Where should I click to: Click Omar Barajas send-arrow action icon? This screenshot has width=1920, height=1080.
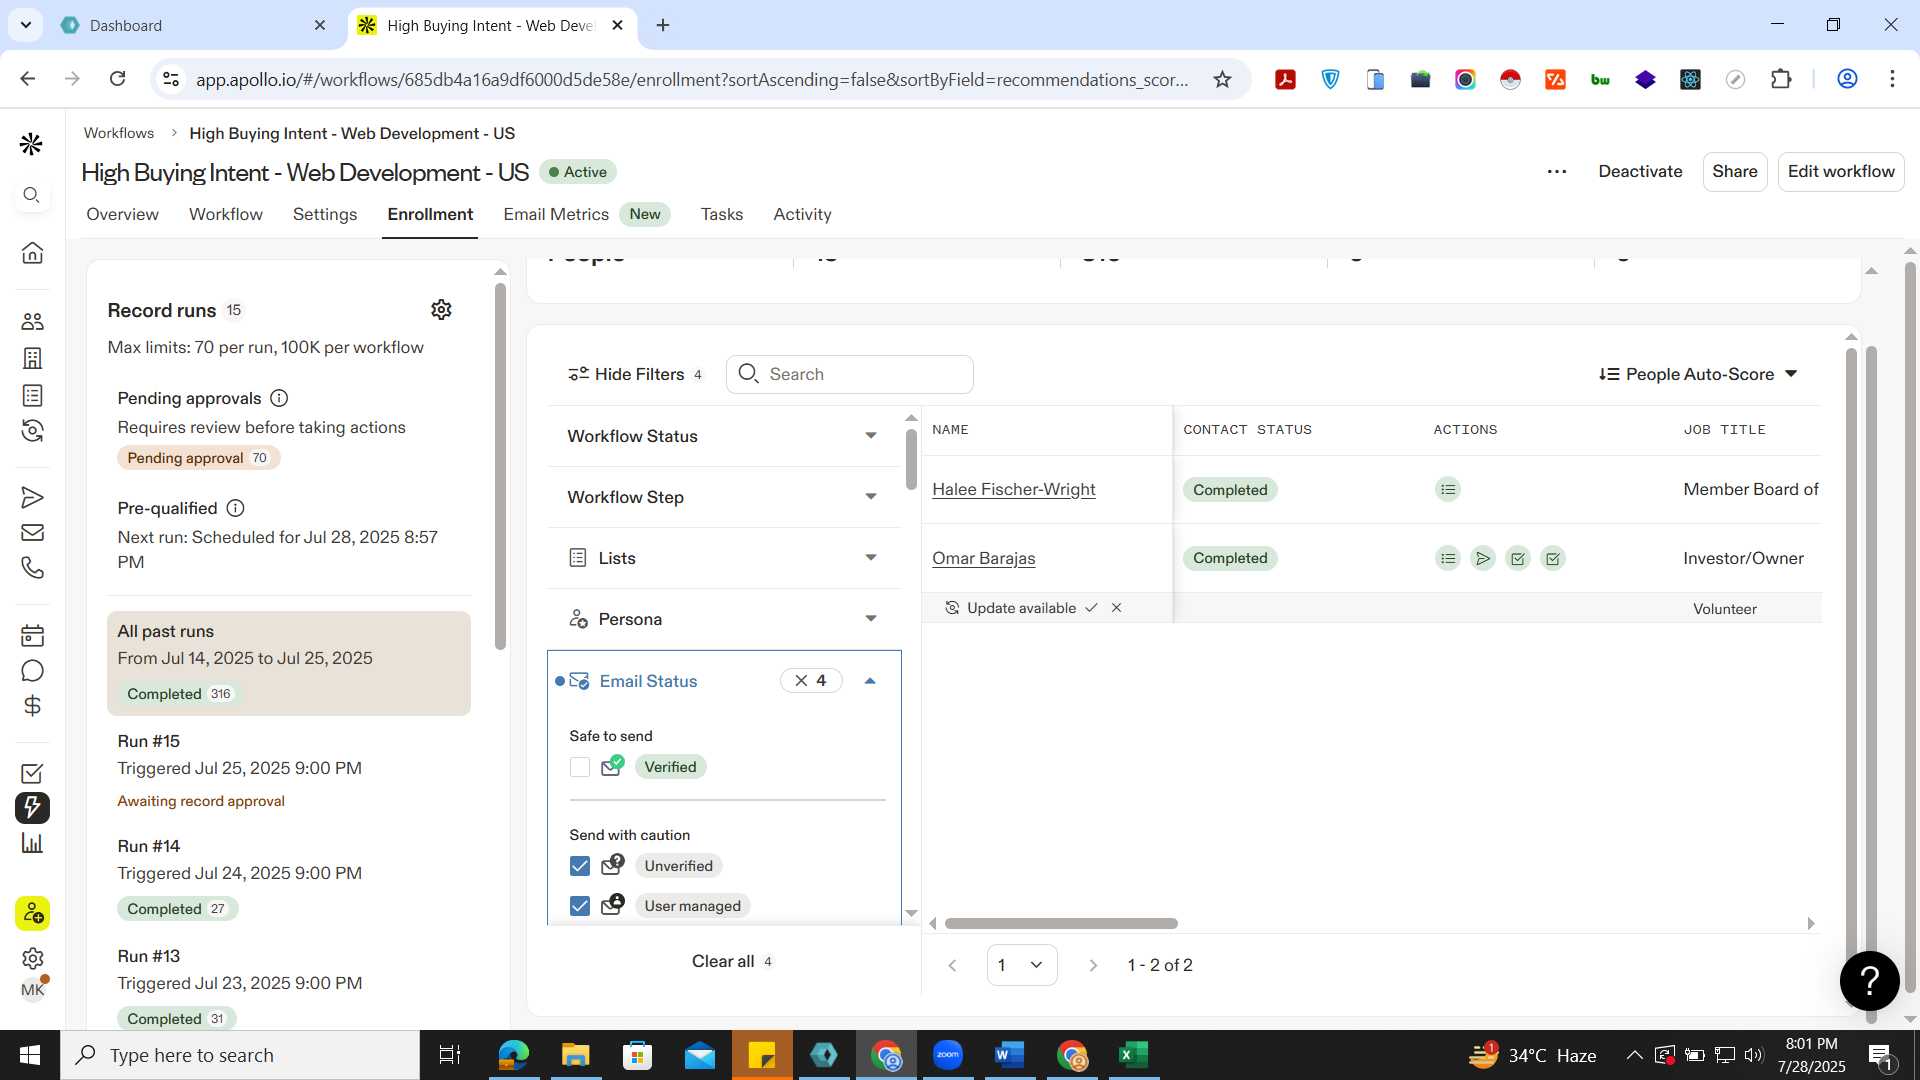tap(1483, 559)
